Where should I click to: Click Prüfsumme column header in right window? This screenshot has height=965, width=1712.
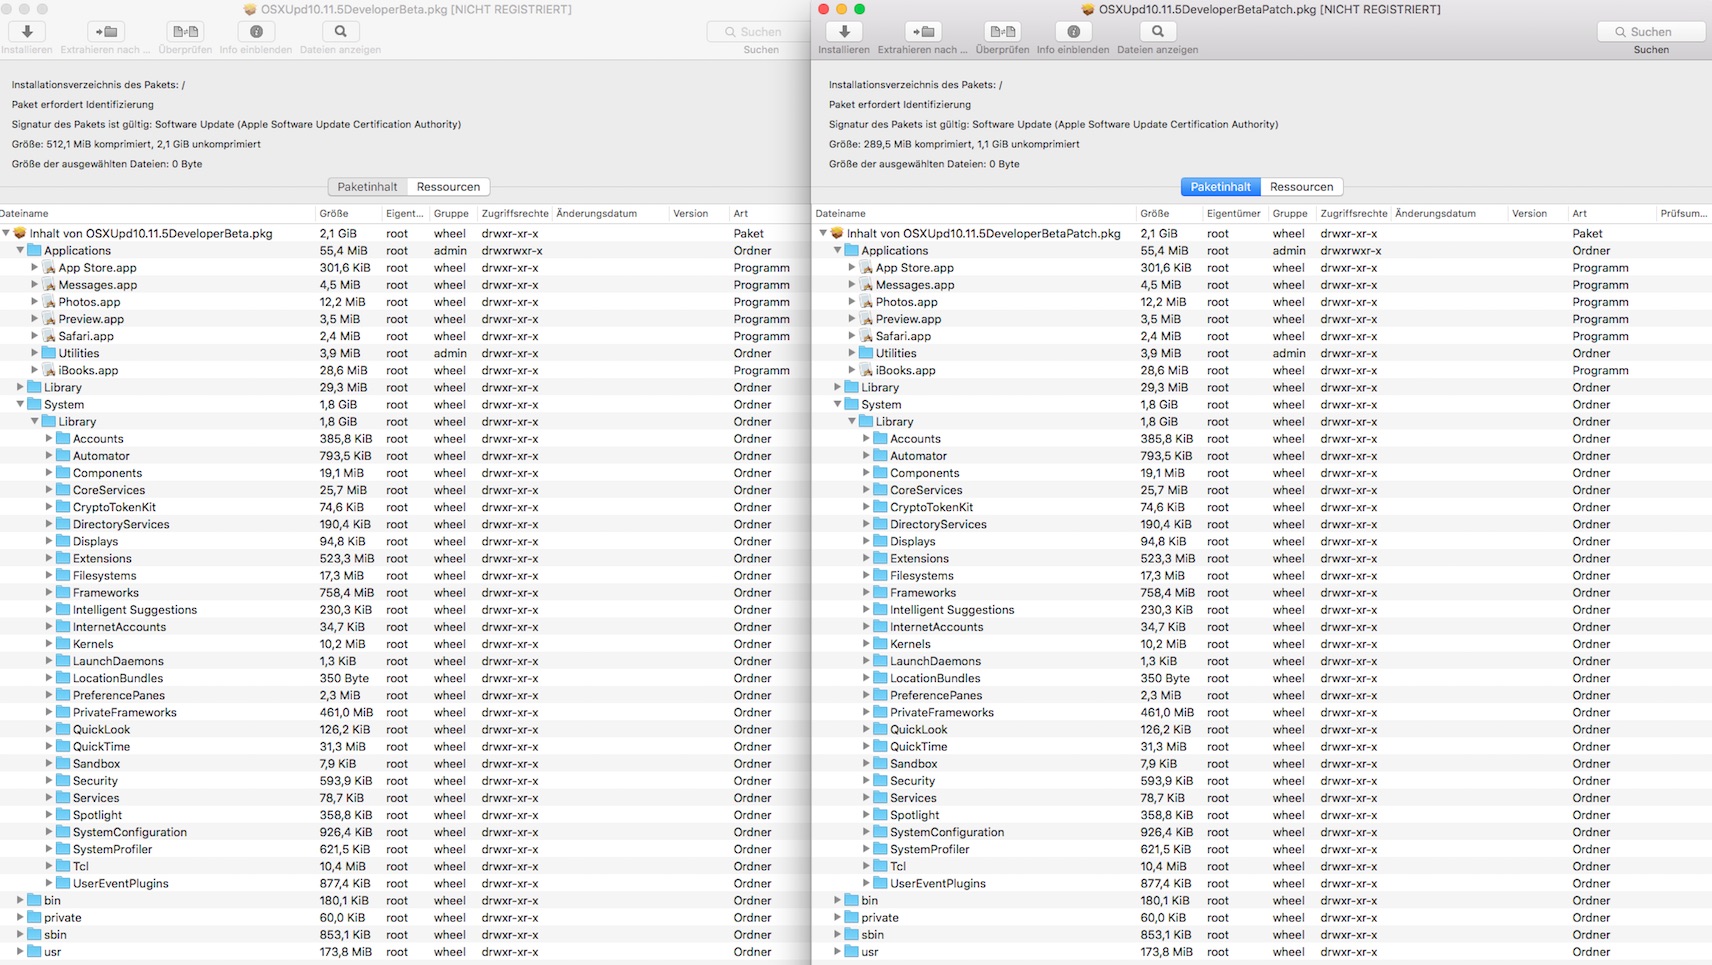1684,213
